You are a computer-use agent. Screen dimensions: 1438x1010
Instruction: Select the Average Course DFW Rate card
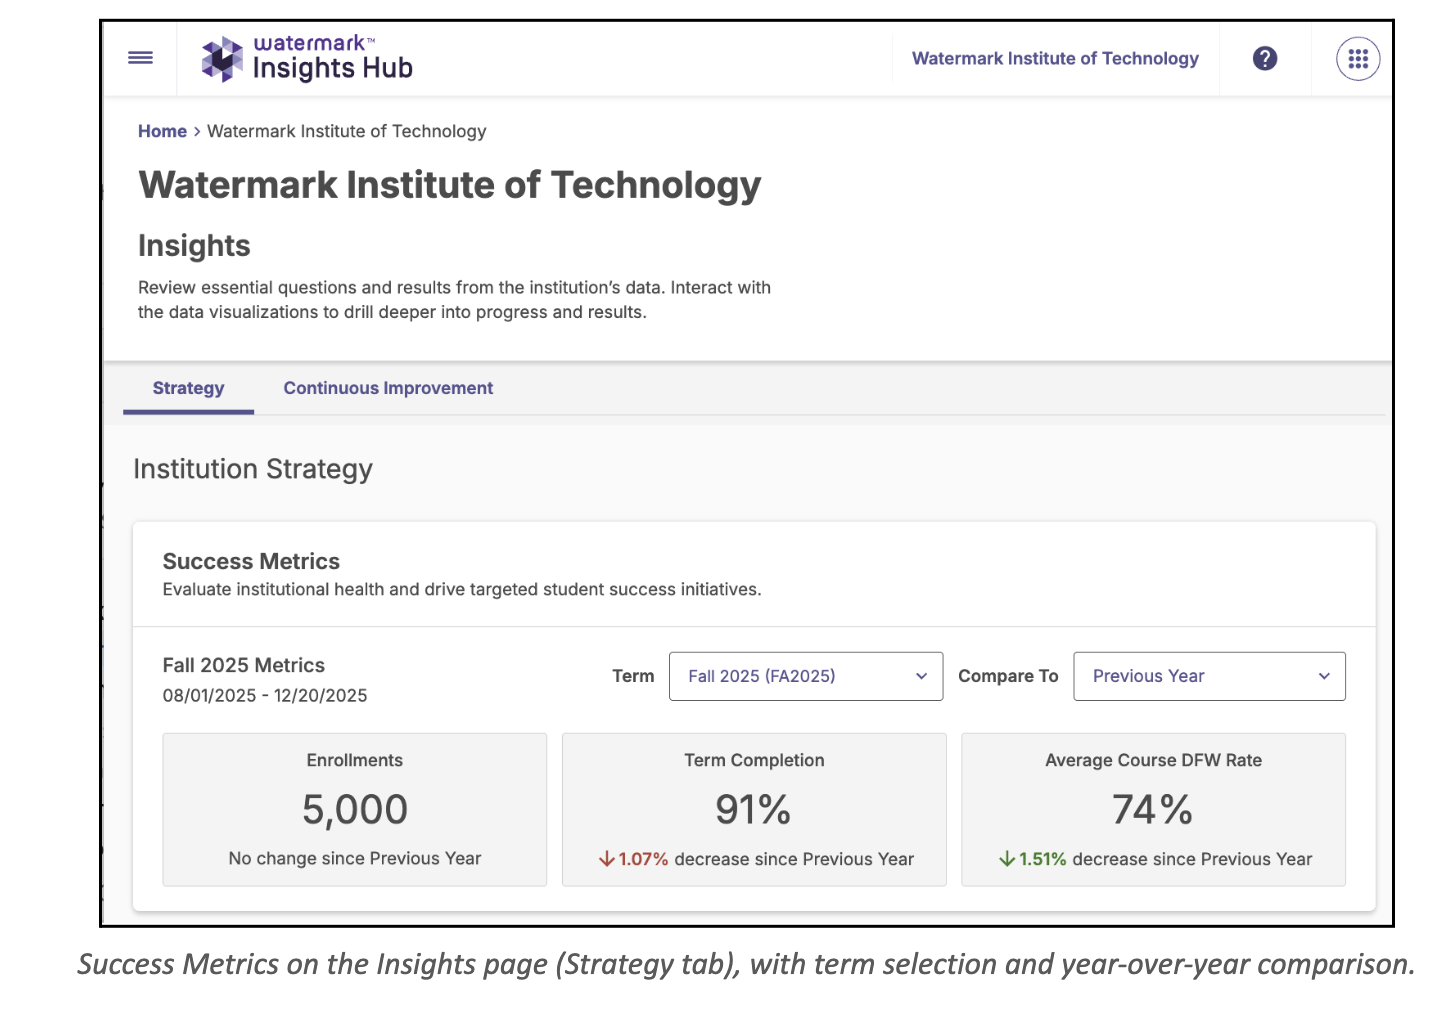(1153, 810)
